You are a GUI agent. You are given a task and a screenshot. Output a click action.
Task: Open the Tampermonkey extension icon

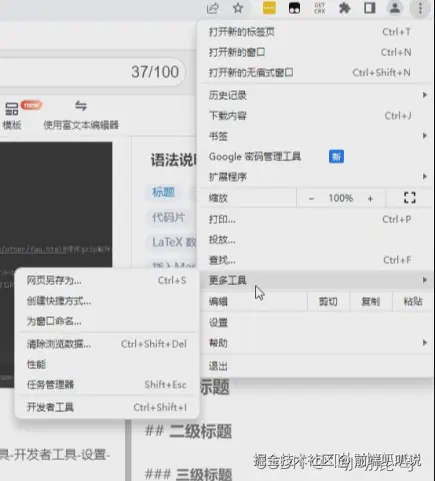(x=294, y=8)
